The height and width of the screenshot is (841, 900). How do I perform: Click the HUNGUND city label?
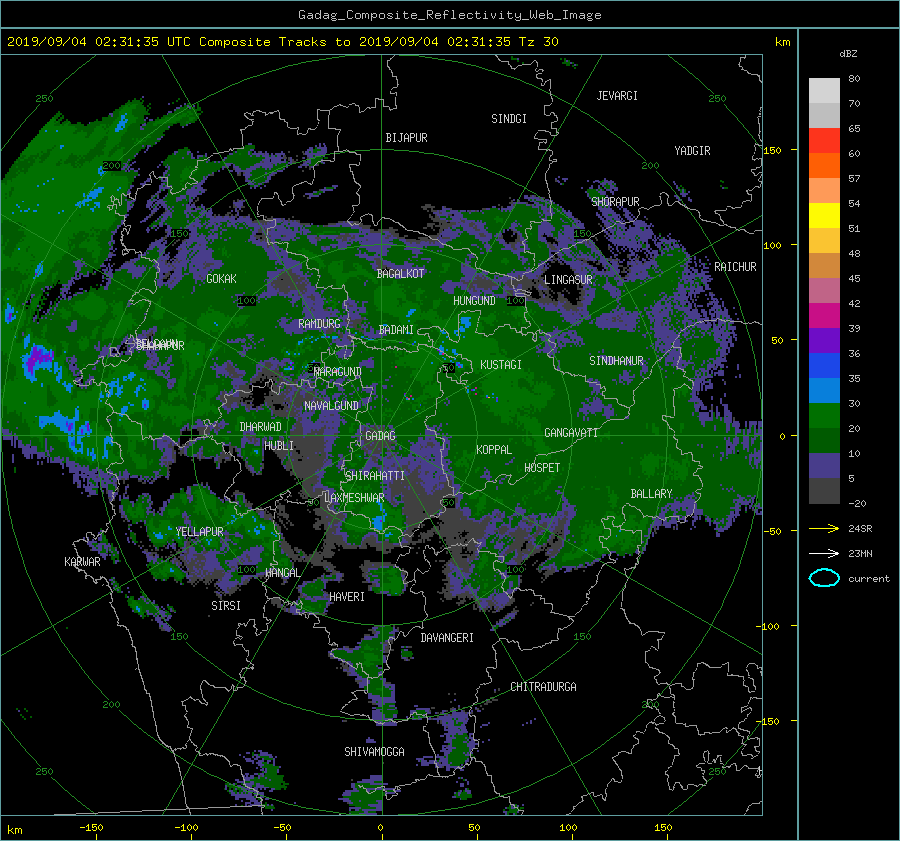pos(474,301)
